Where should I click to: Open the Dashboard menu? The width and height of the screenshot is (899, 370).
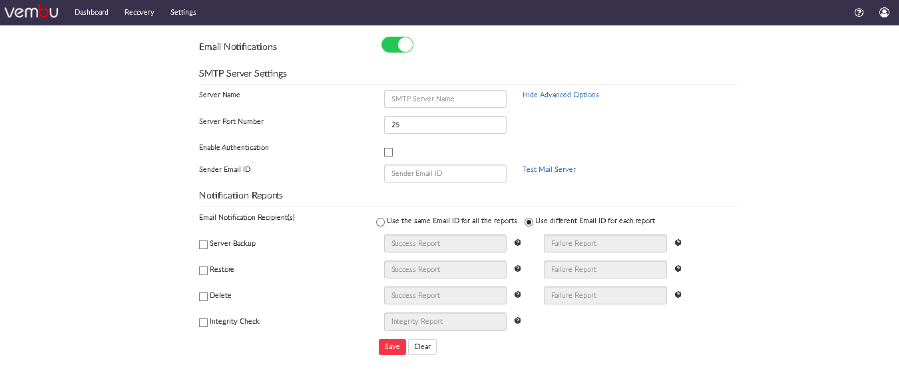[x=91, y=12]
